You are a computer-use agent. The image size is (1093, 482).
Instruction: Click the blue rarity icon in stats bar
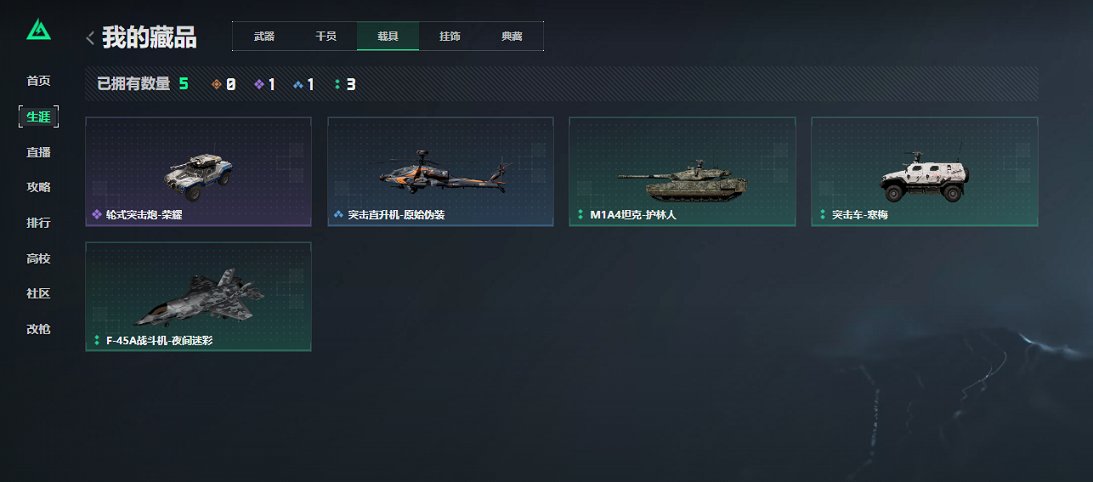298,84
